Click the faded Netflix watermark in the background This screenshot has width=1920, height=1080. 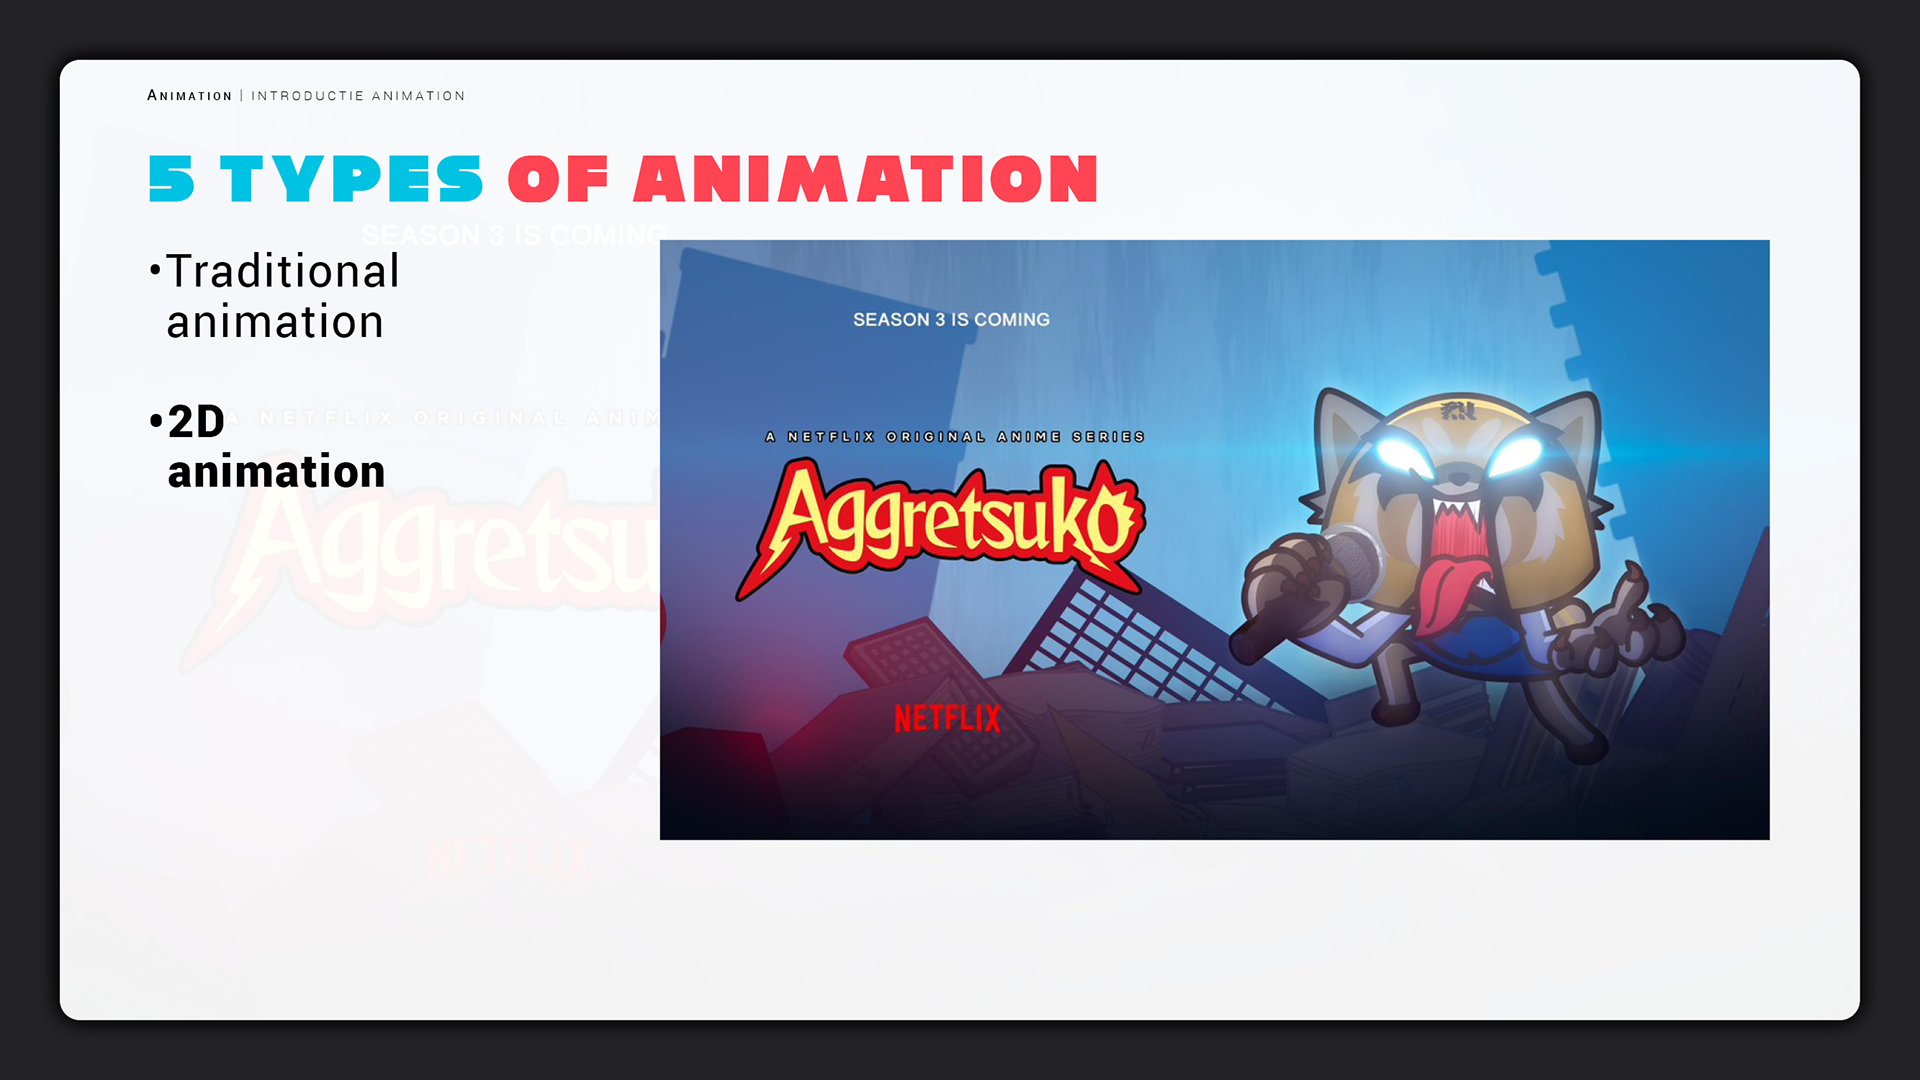[508, 858]
